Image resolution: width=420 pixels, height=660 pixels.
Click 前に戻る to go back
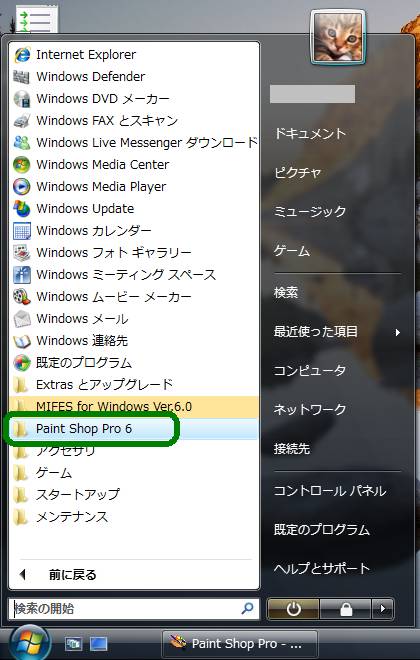tap(72, 575)
